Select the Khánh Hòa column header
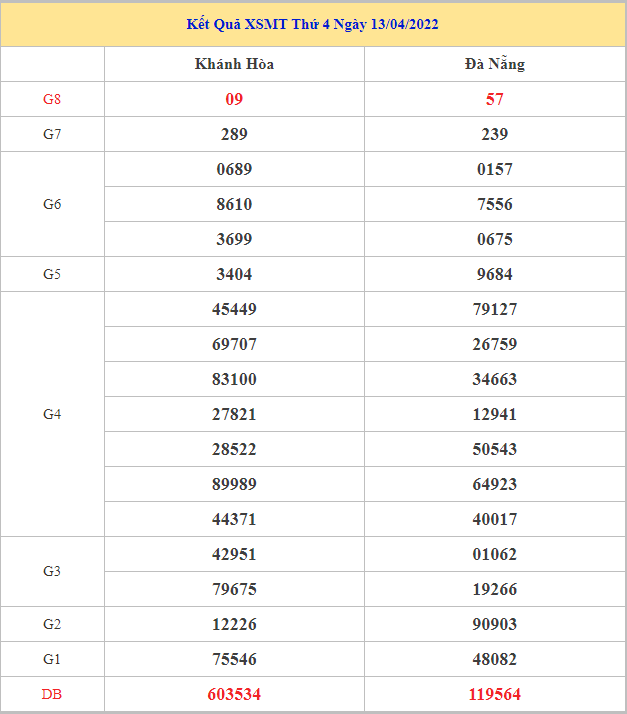The height and width of the screenshot is (714, 627). (234, 64)
